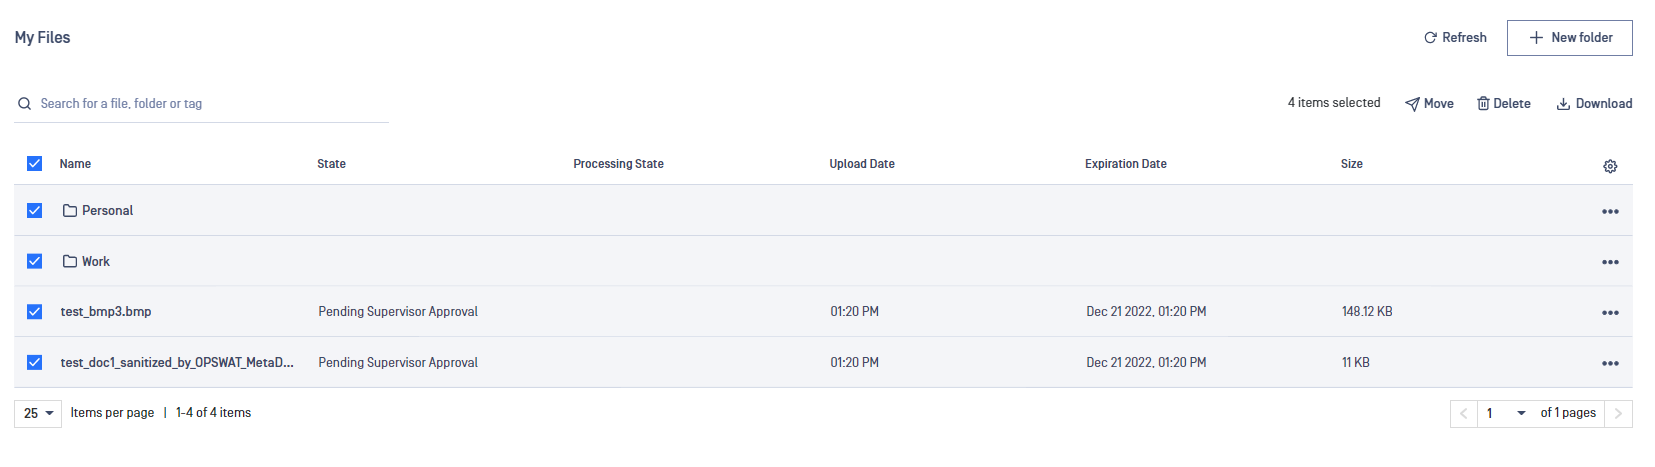
Task: Create a New folder
Action: pyautogui.click(x=1570, y=38)
